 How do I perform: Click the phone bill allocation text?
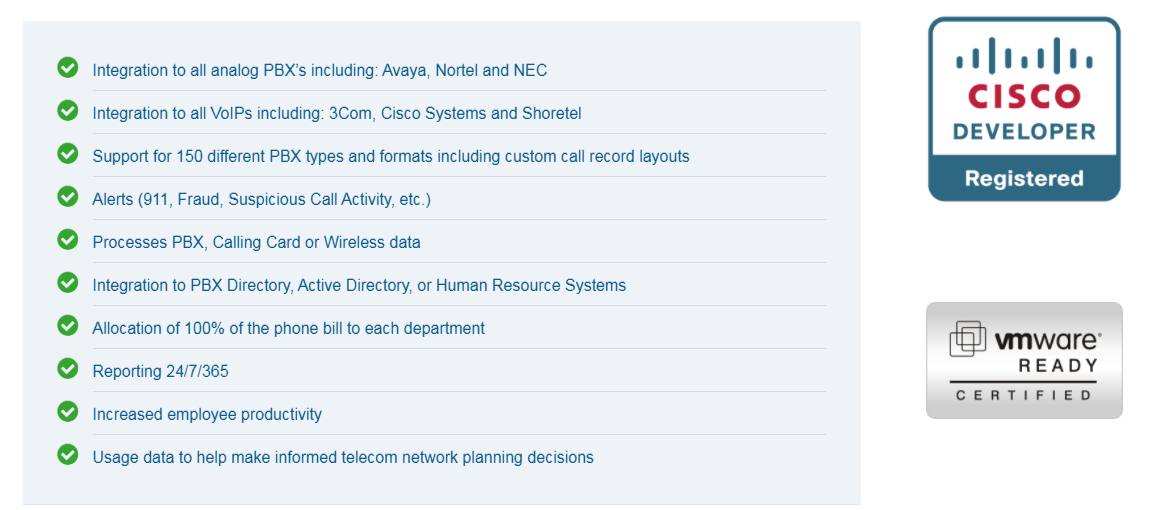[288, 329]
